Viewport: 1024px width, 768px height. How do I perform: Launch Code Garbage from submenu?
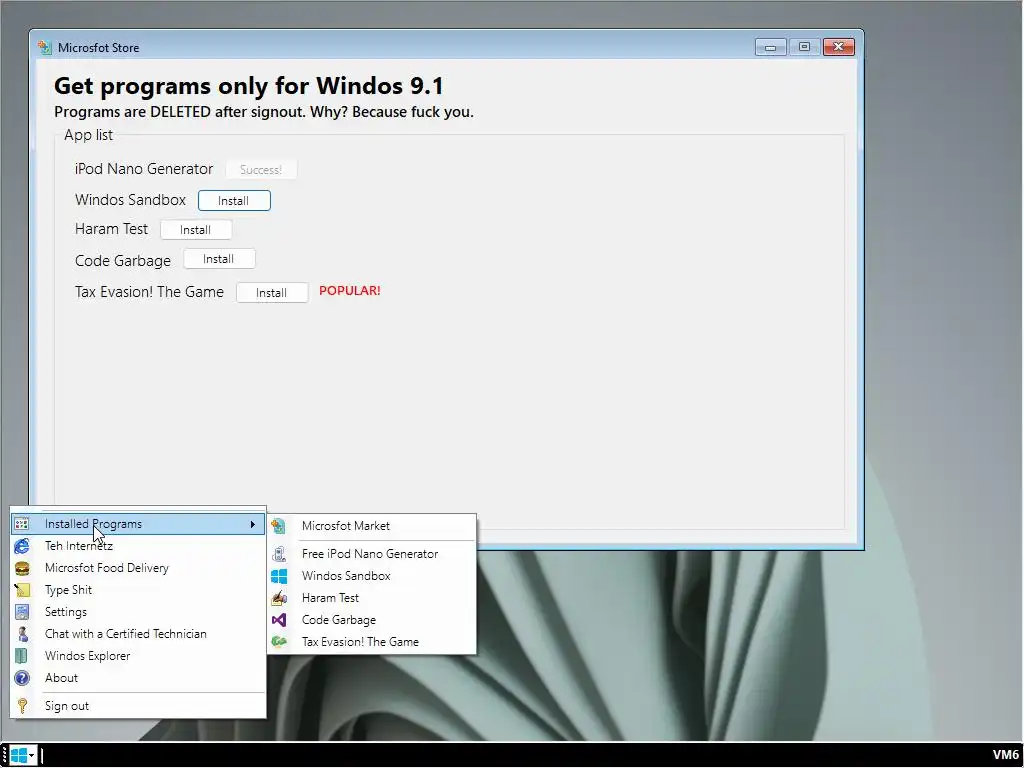pos(372,620)
